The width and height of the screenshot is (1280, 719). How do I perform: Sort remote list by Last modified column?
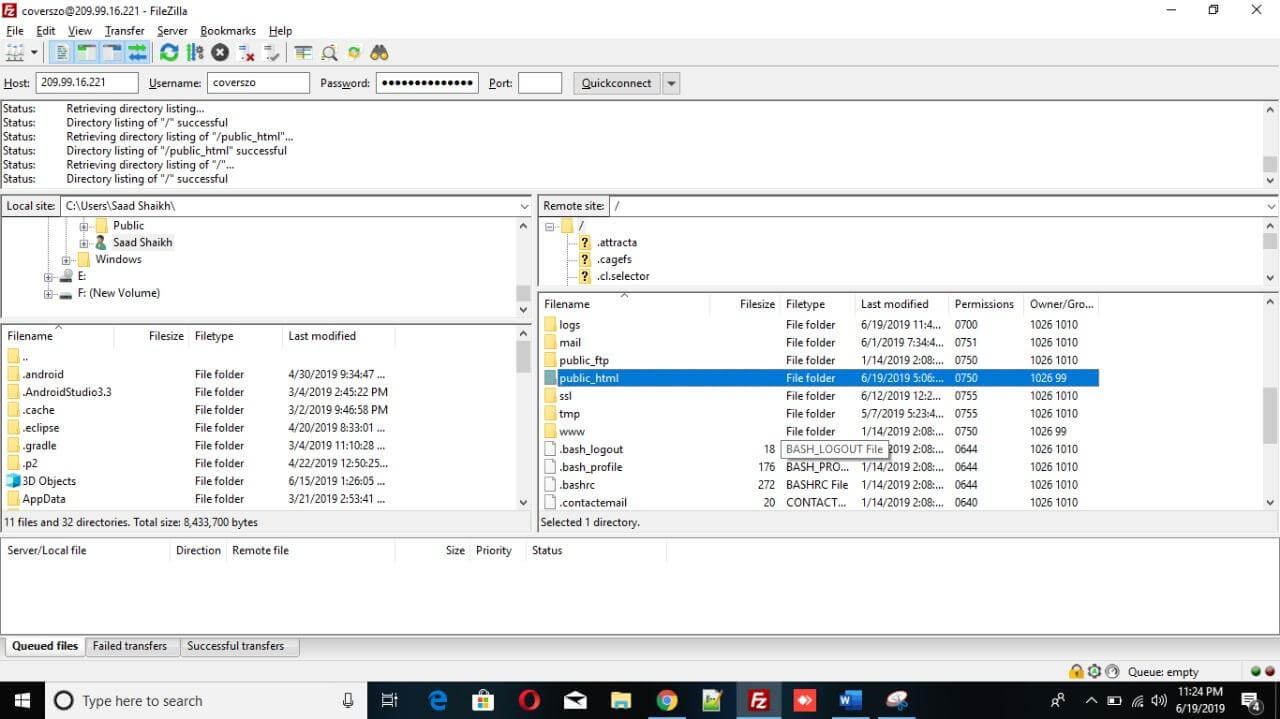point(895,304)
